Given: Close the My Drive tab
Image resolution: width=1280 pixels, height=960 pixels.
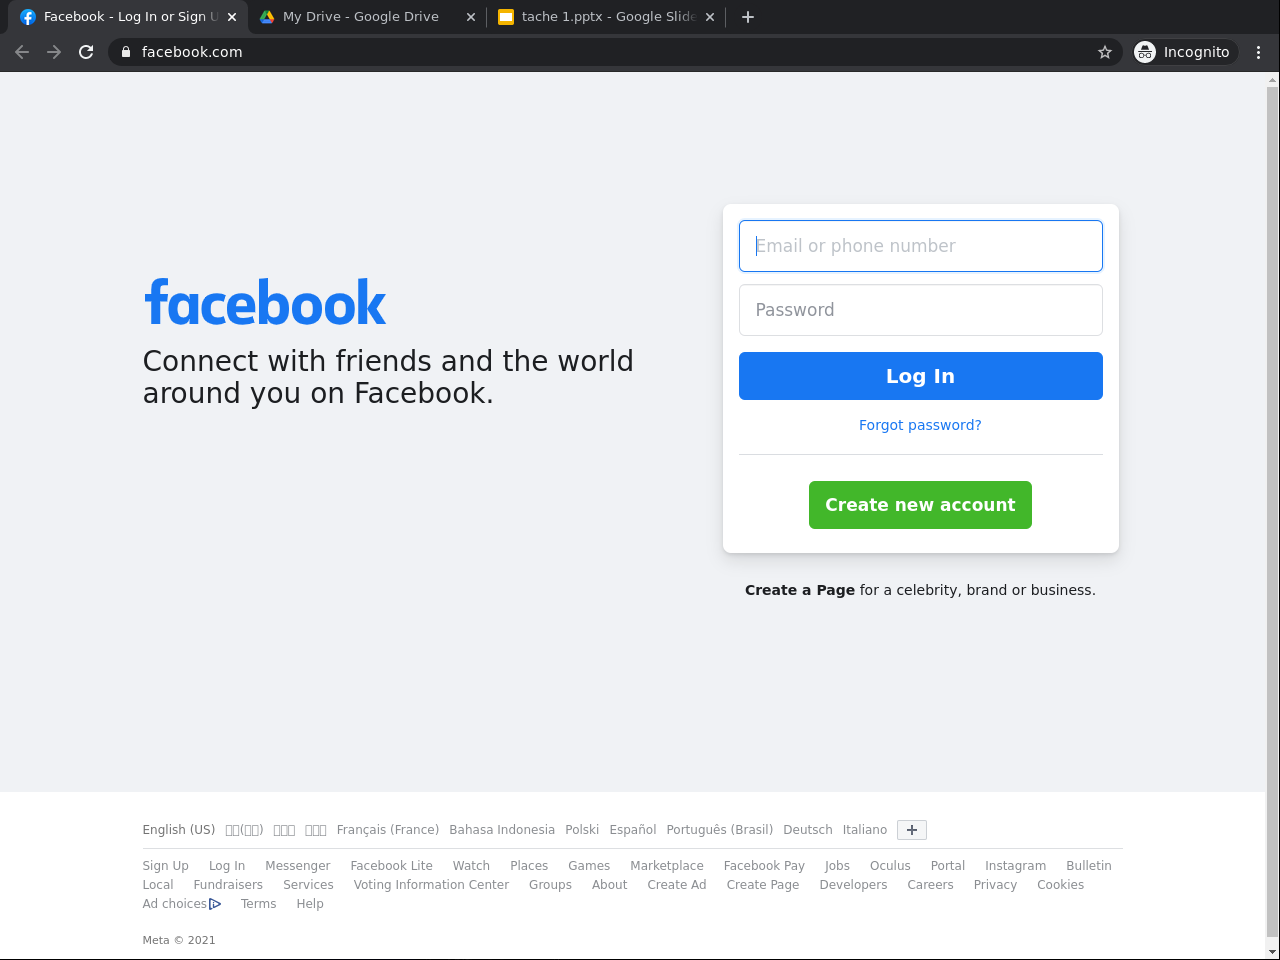Looking at the screenshot, I should (471, 17).
